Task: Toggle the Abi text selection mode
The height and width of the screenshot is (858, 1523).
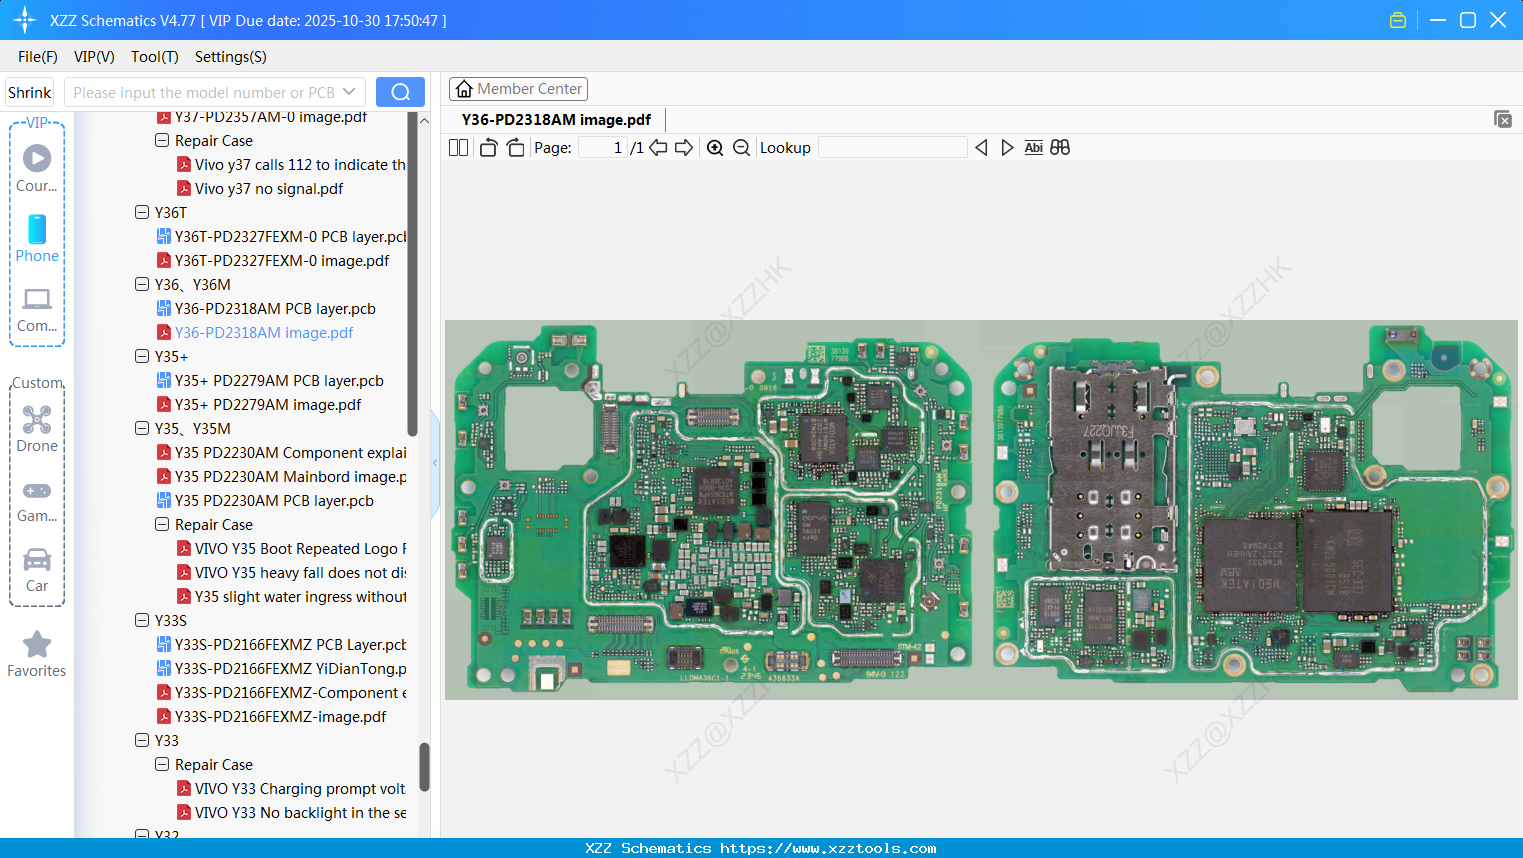Action: 1033,147
